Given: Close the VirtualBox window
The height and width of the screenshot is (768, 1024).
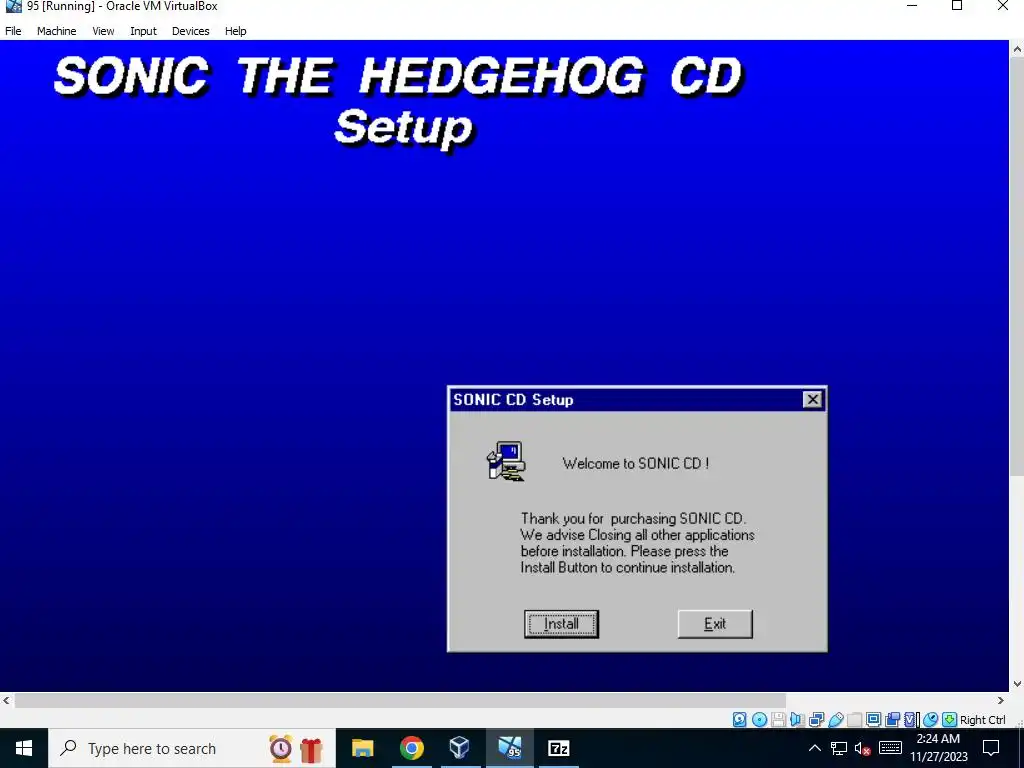Looking at the screenshot, I should click(1002, 7).
